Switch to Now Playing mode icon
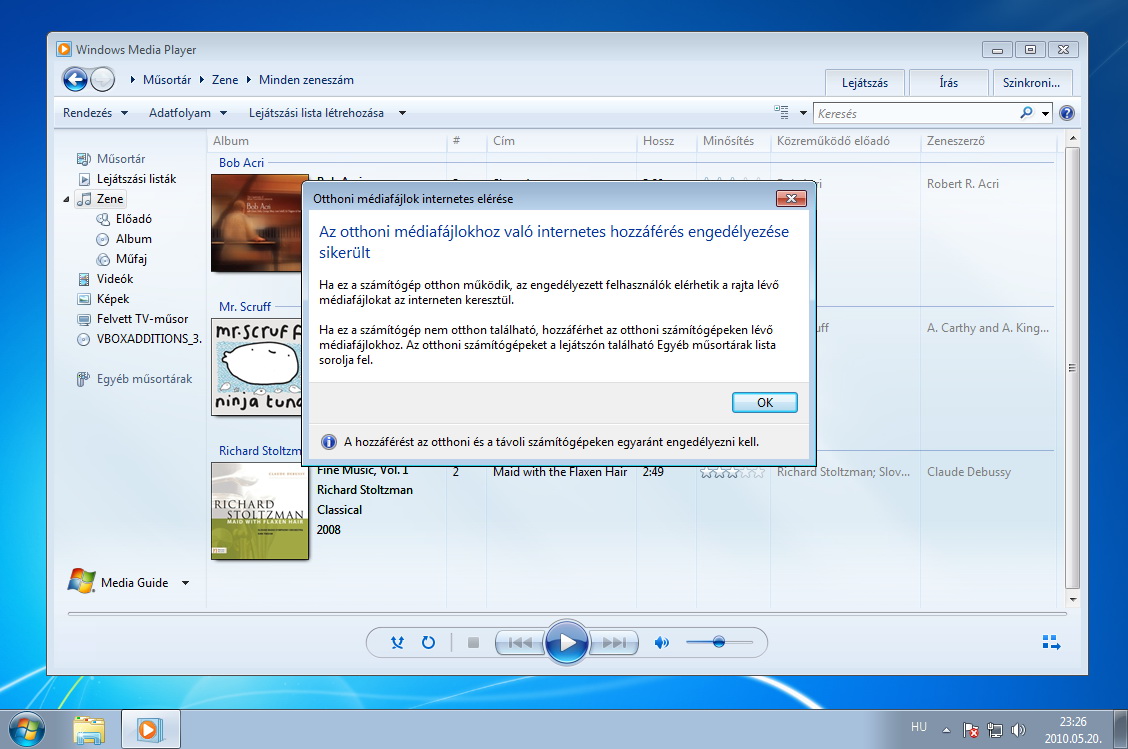The width and height of the screenshot is (1128, 749). [1050, 642]
